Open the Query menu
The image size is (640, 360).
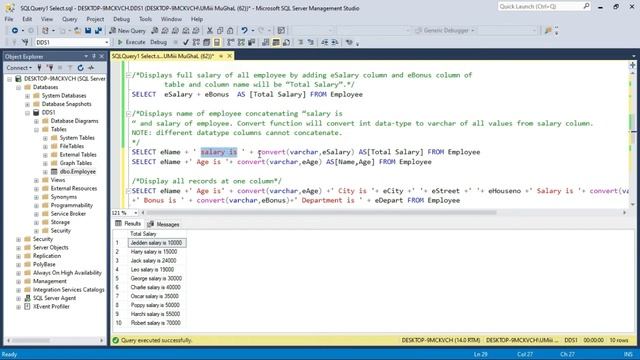point(69,19)
